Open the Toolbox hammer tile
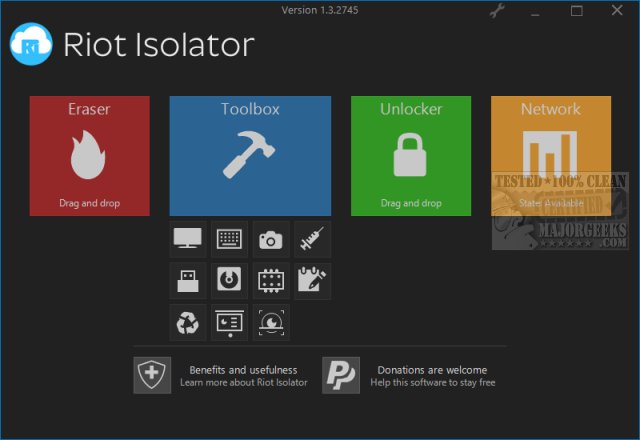The image size is (640, 440). 250,156
